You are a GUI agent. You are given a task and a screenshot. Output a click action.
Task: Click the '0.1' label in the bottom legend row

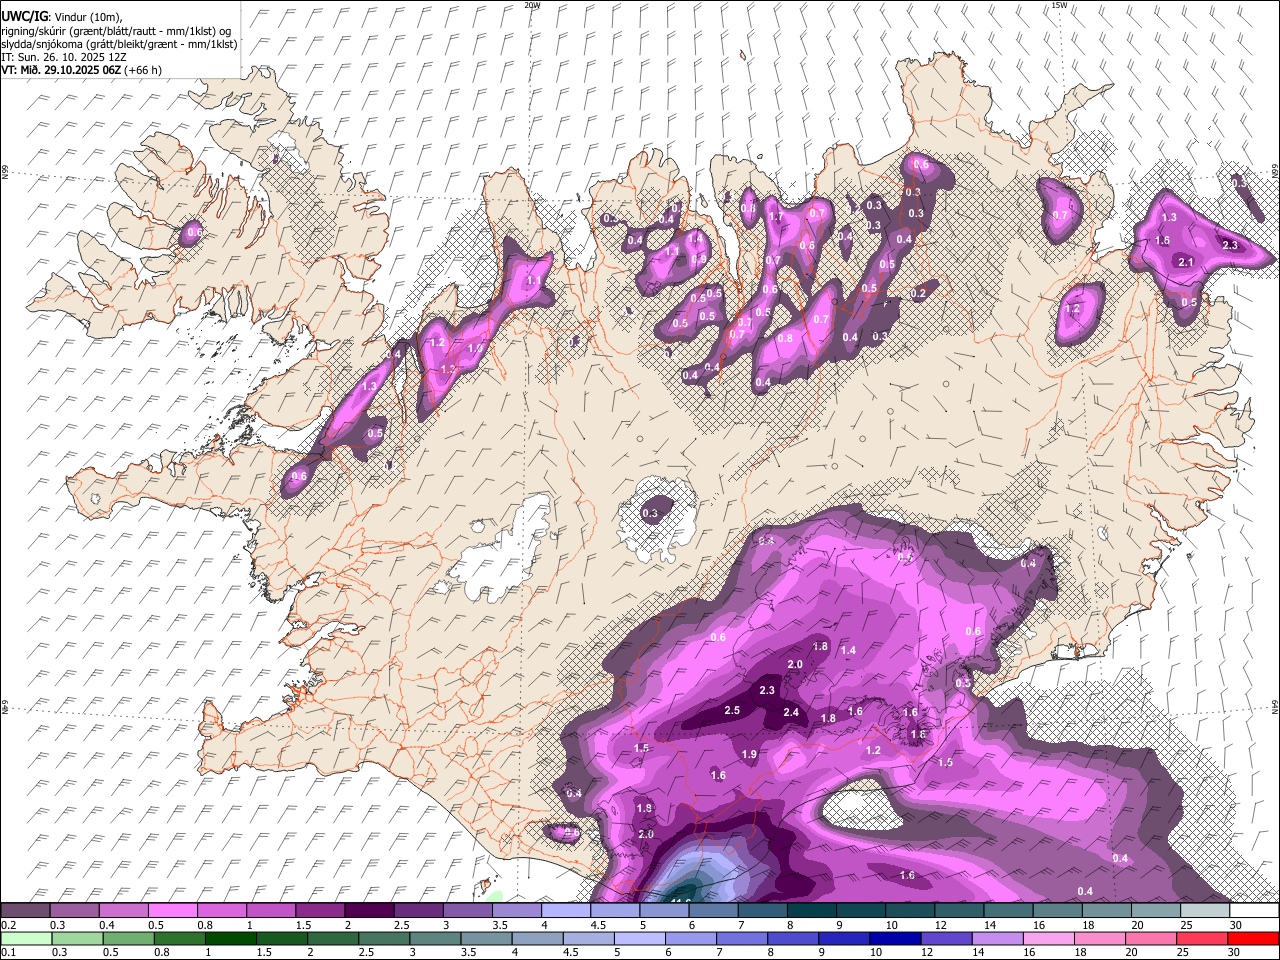click(8, 953)
